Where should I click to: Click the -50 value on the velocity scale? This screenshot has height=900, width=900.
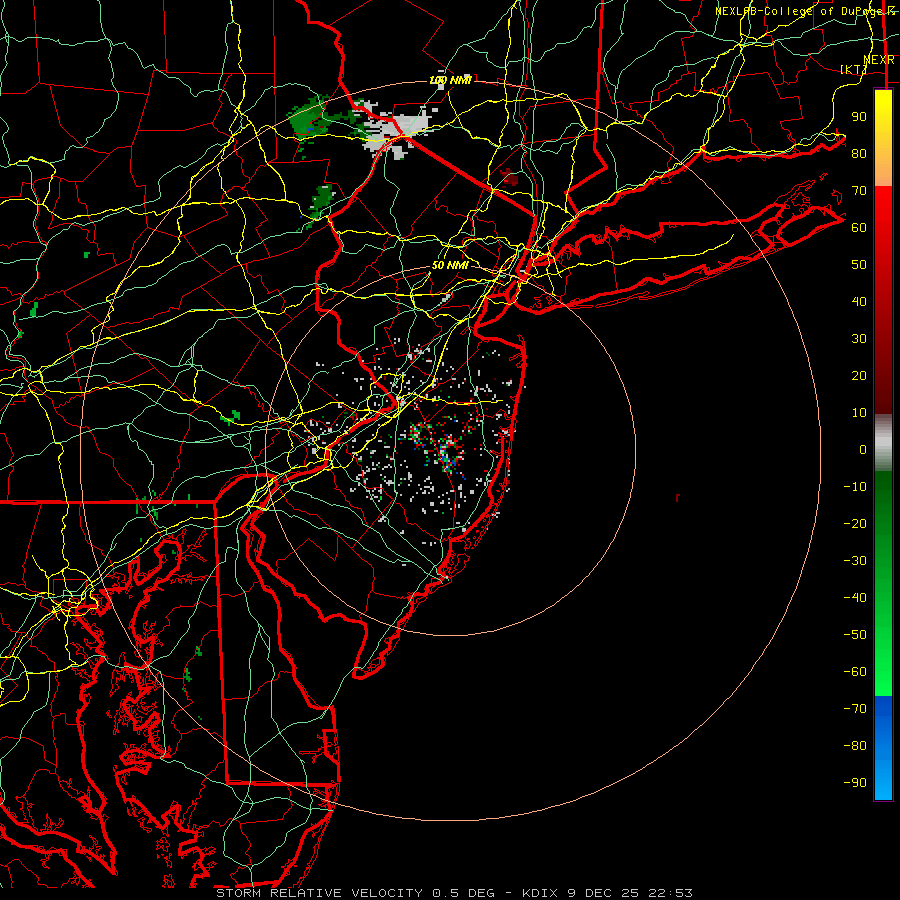pos(855,635)
